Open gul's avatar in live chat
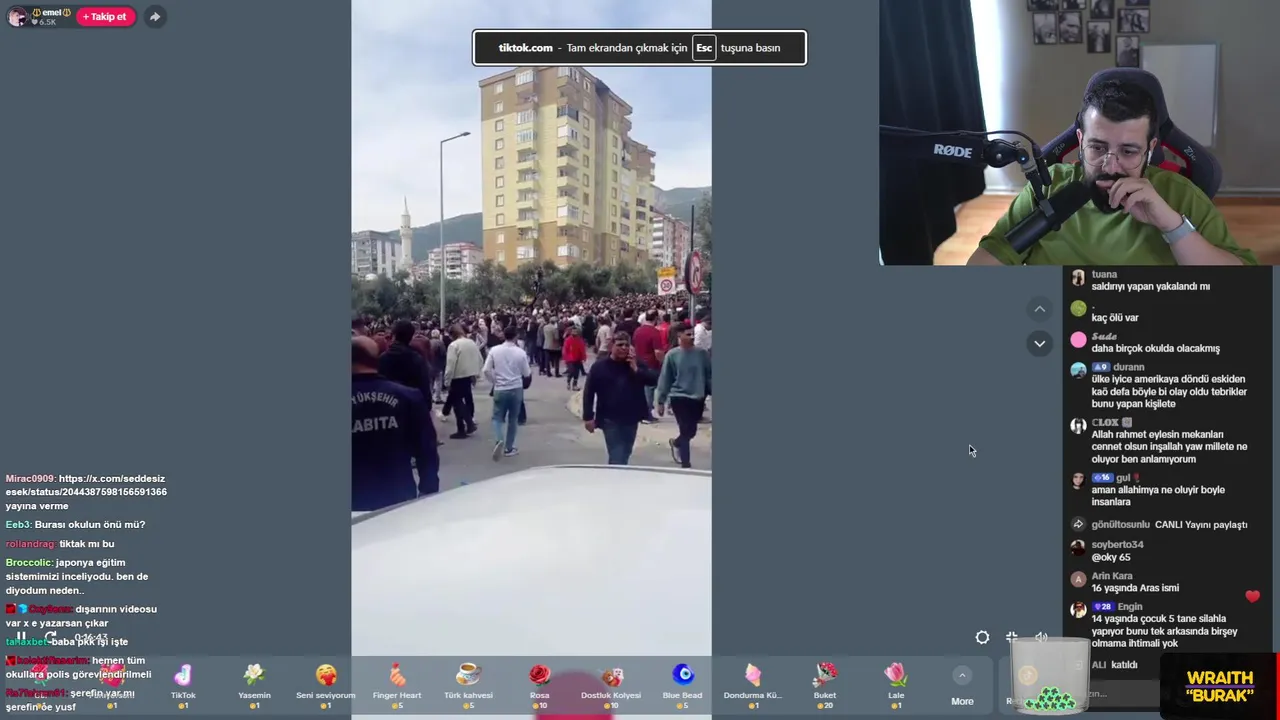 click(x=1078, y=482)
